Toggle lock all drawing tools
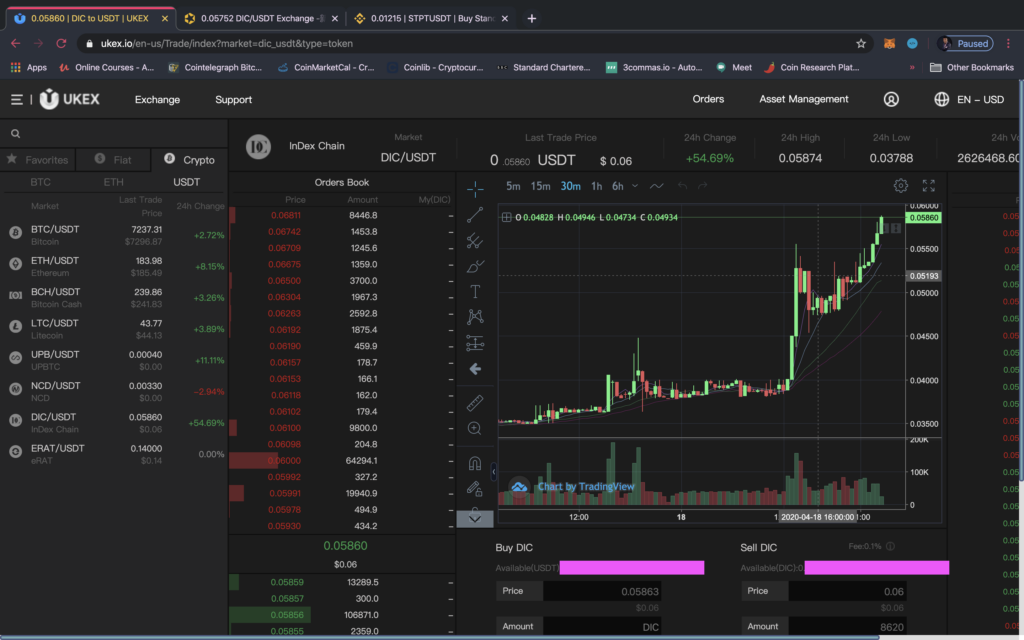 (x=475, y=488)
